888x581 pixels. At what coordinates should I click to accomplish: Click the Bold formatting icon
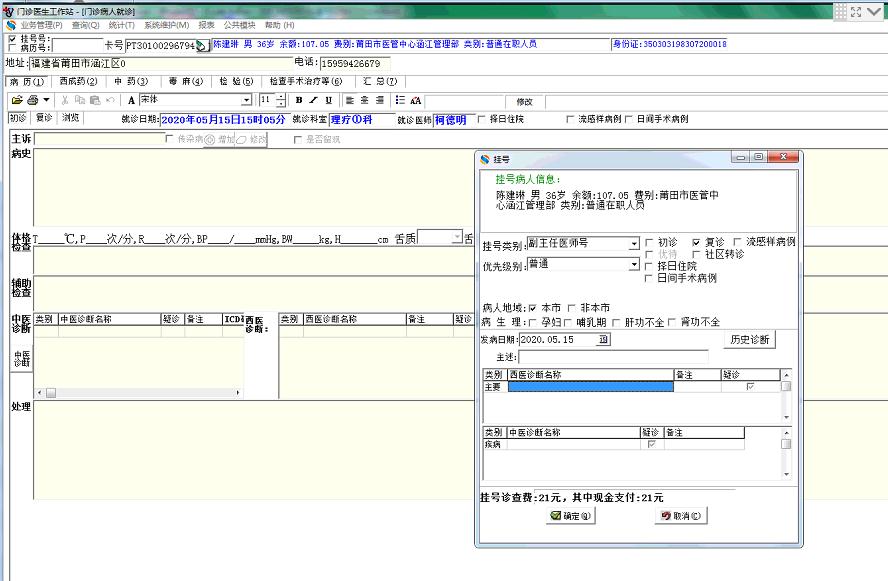(x=299, y=100)
